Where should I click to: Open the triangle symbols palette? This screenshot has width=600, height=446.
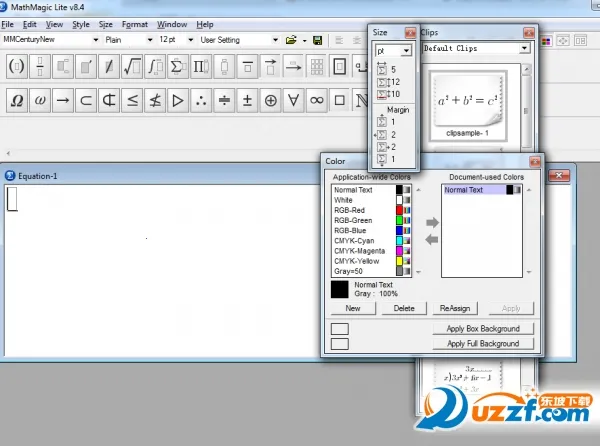[x=178, y=101]
